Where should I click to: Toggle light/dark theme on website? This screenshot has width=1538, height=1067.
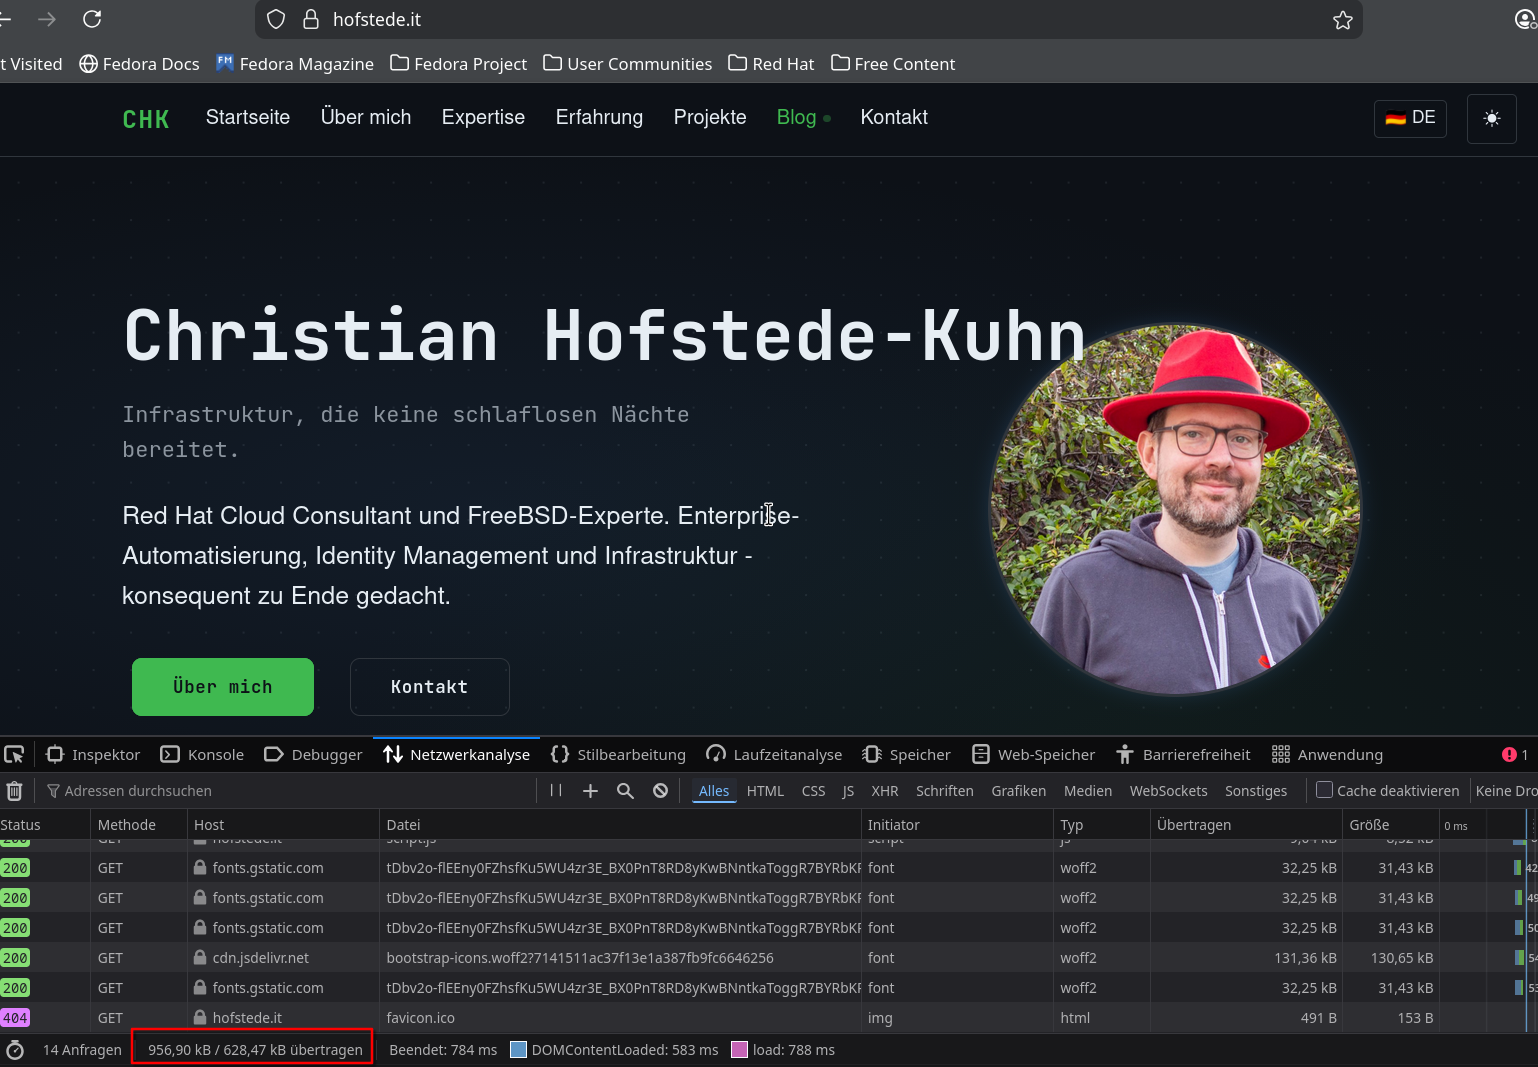point(1491,118)
